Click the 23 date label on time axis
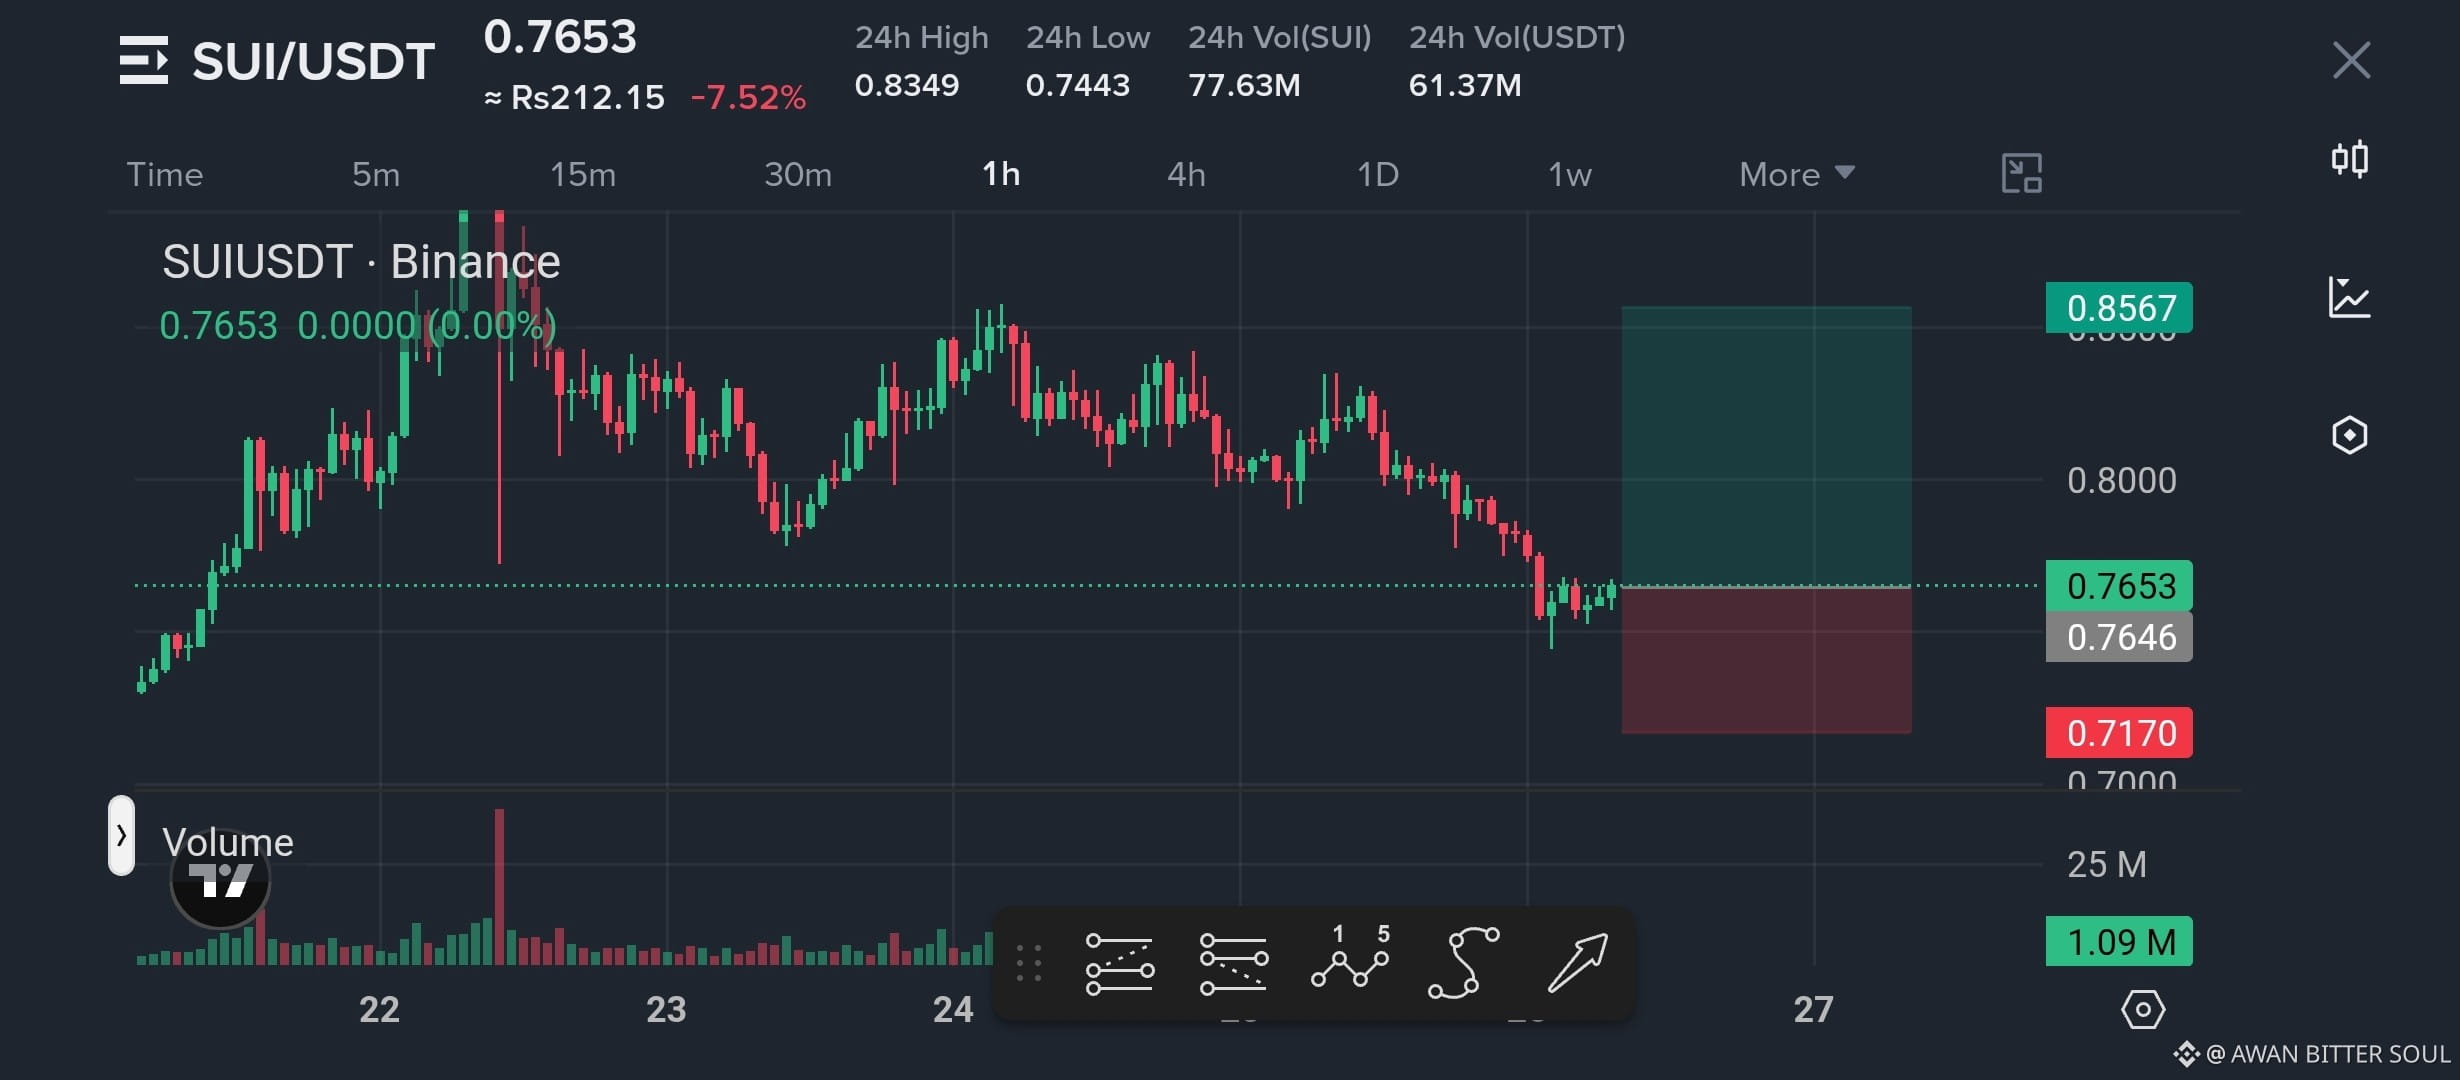Image resolution: width=2460 pixels, height=1080 pixels. click(666, 1009)
